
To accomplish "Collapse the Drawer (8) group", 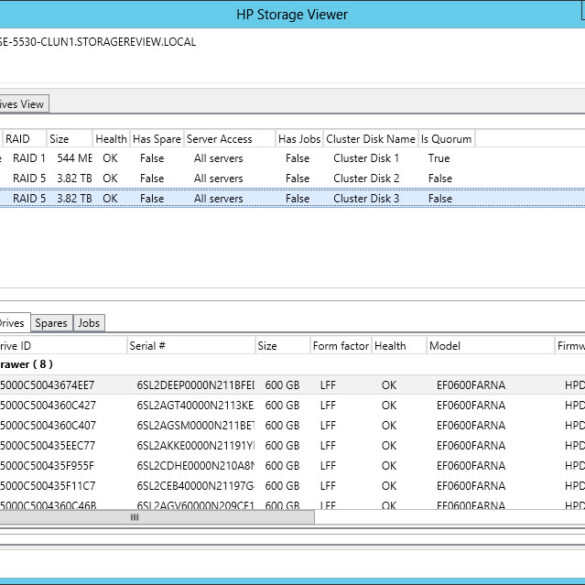I will point(26,365).
